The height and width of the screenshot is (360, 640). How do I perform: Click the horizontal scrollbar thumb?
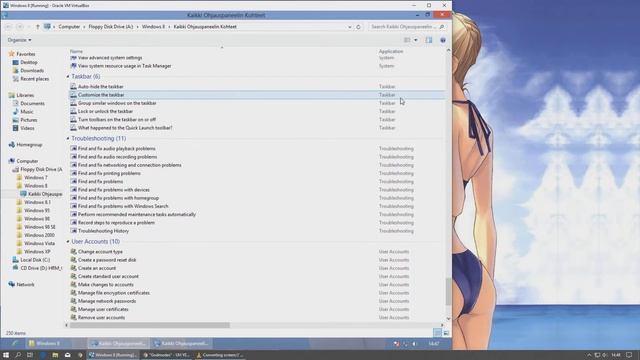click(150, 325)
